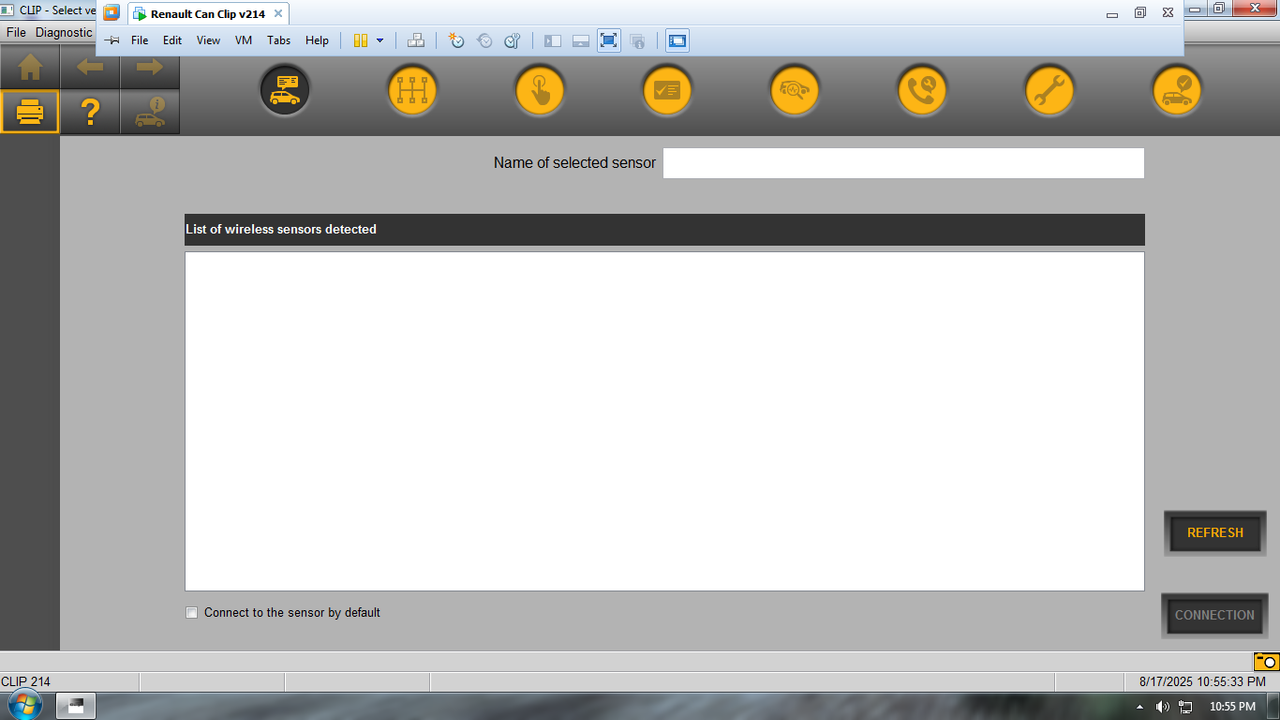Go back with the left arrow icon
This screenshot has height=720, width=1280.
coord(90,69)
